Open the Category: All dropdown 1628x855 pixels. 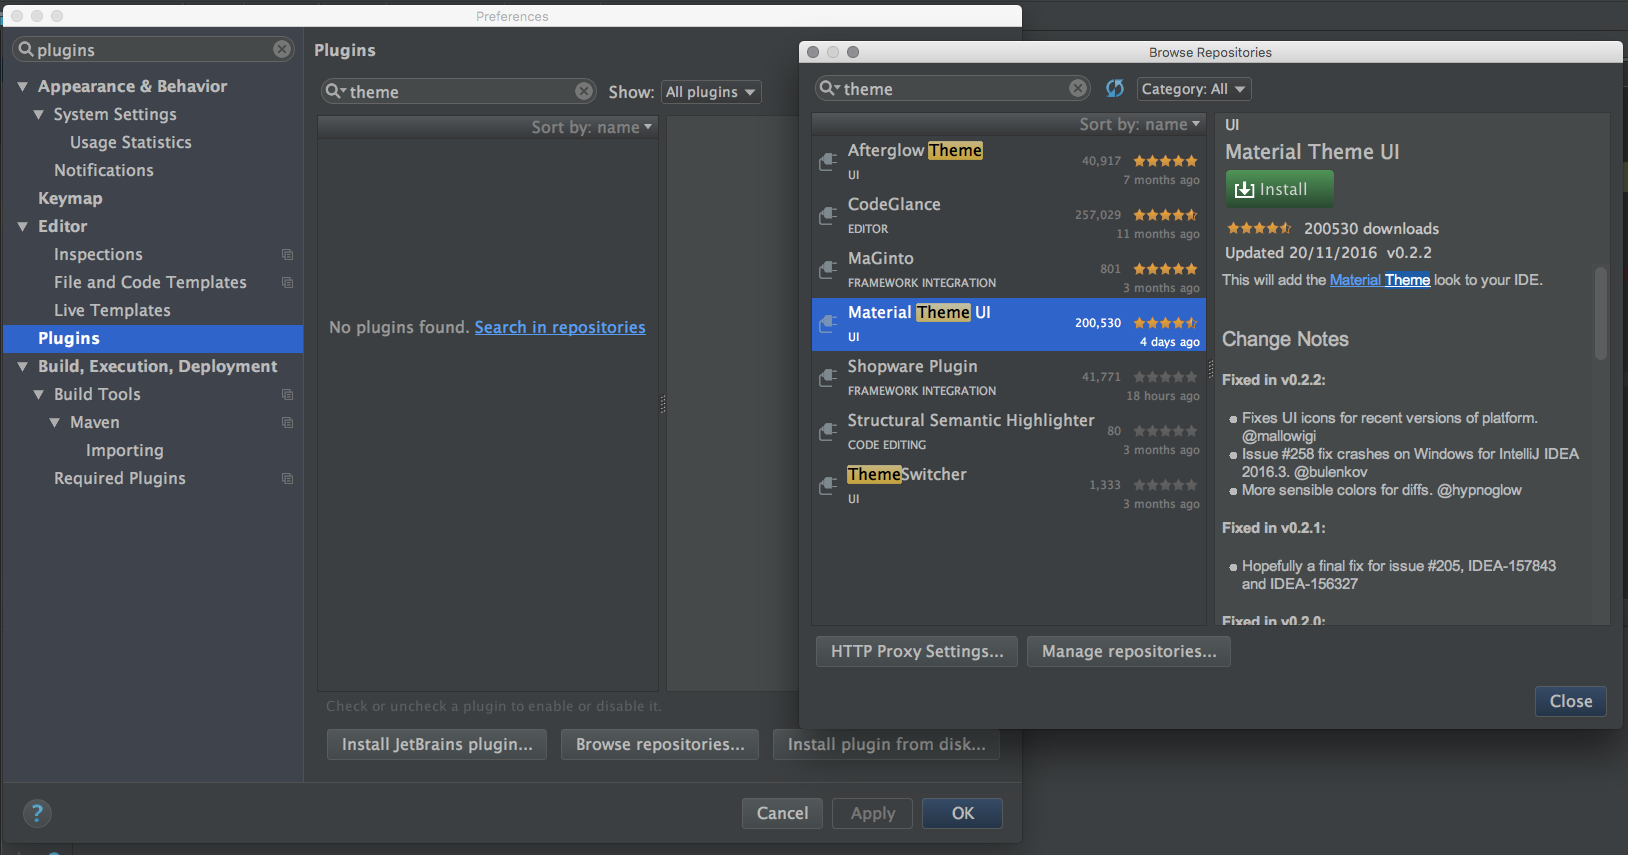pos(1194,89)
